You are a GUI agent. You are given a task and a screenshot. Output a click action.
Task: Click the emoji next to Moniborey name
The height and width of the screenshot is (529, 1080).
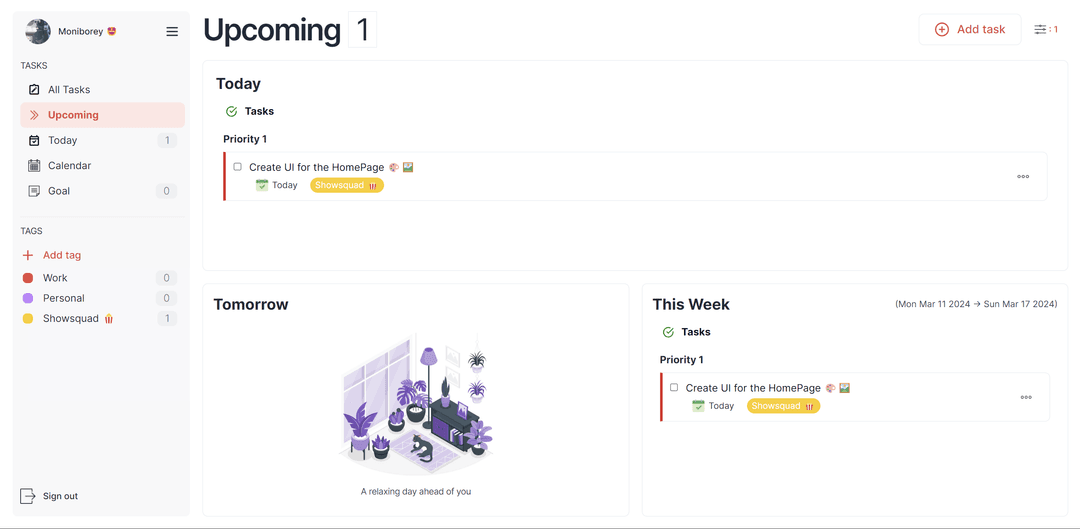click(x=111, y=31)
